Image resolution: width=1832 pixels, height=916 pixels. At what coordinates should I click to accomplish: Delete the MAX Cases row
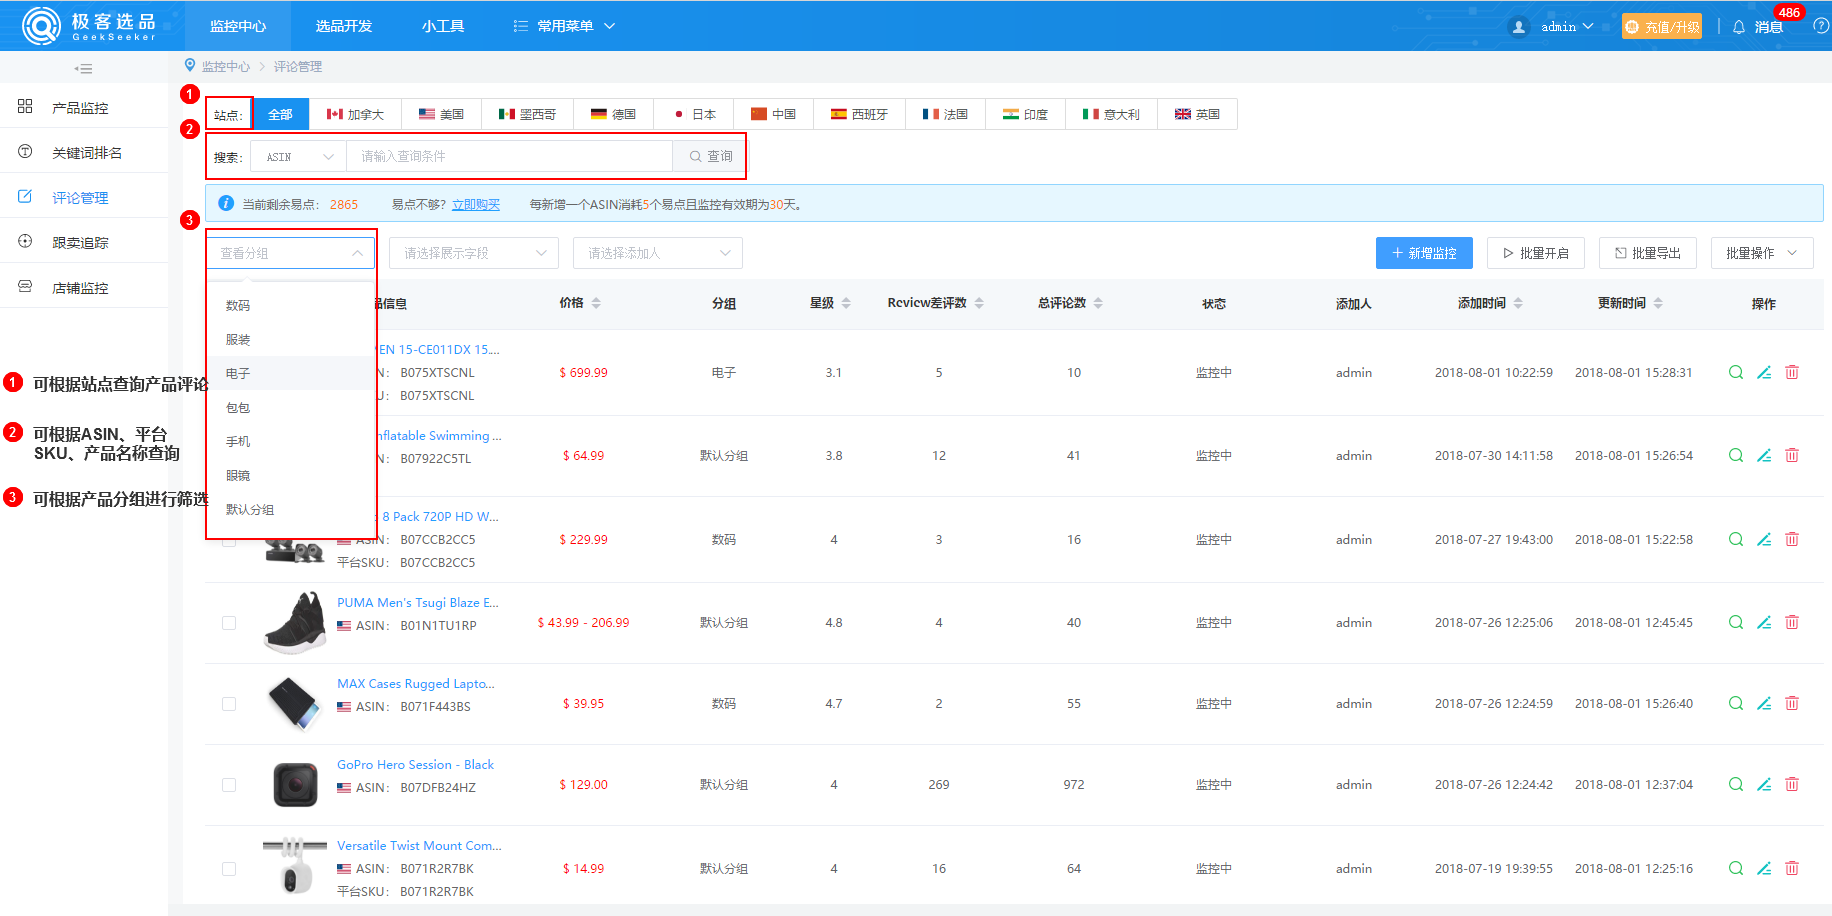point(1792,703)
